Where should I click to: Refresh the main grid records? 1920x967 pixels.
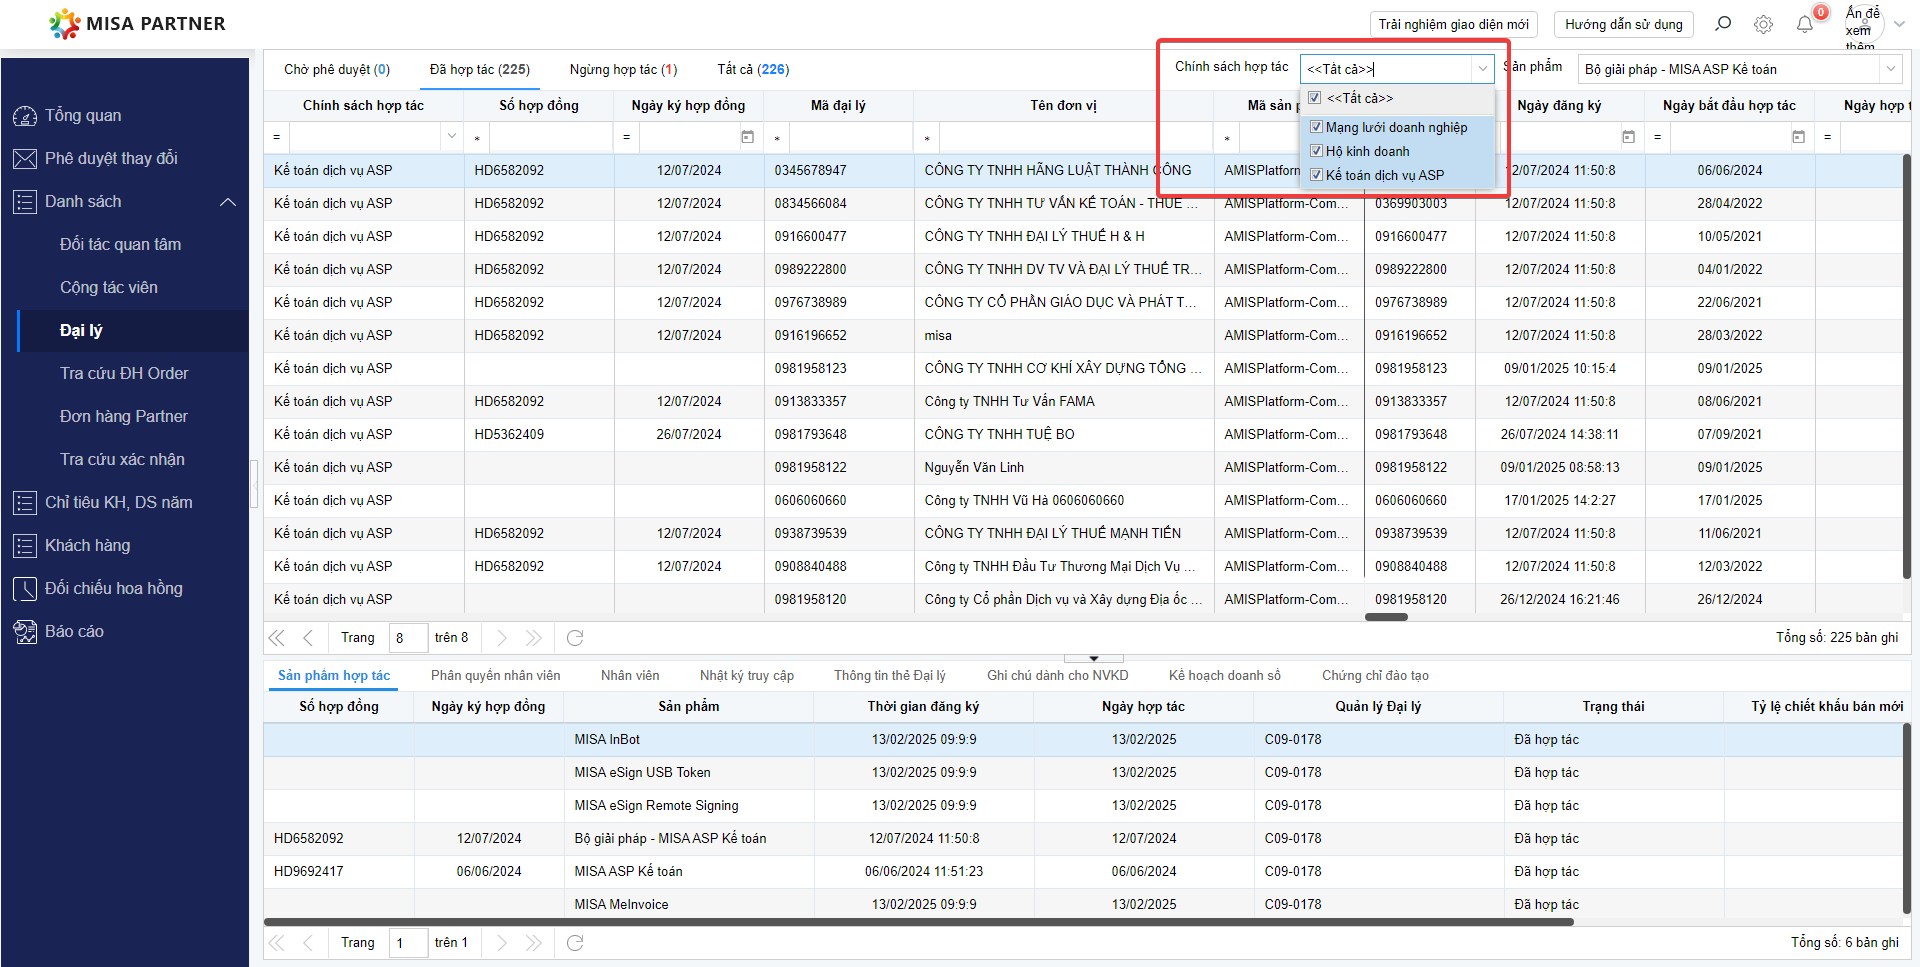(575, 638)
